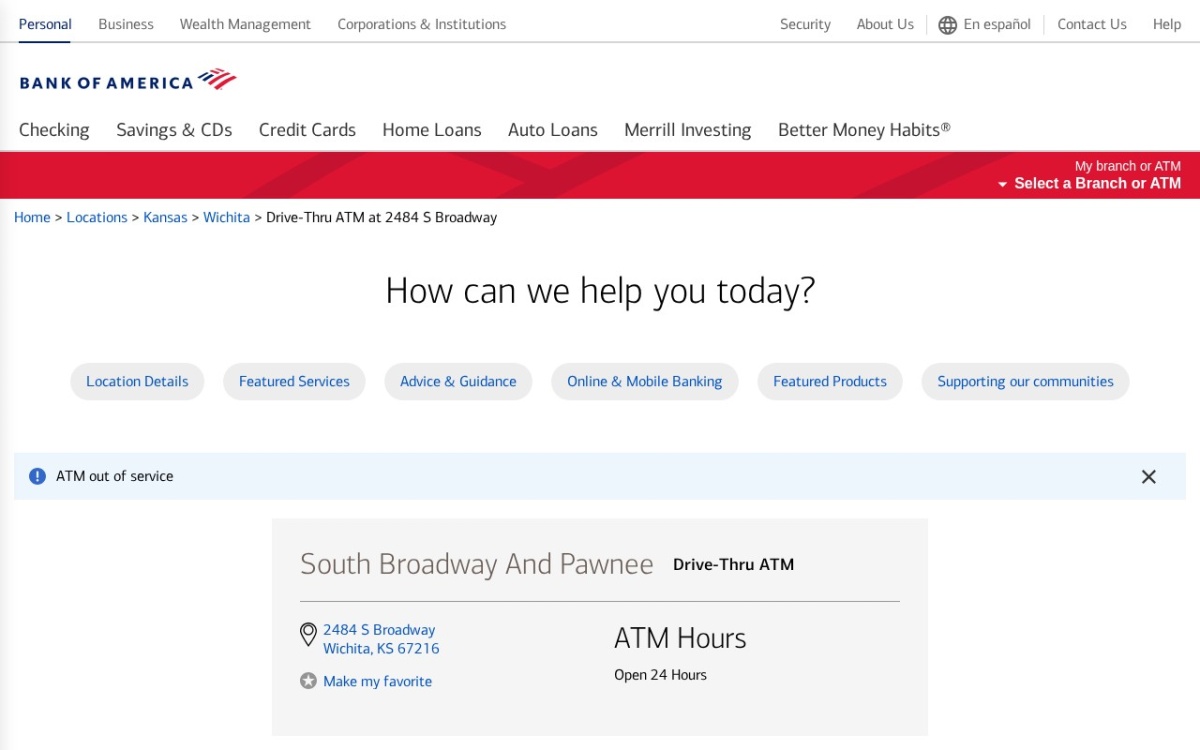The image size is (1200, 750).
Task: Click the info icon in the ATM alert
Action: tap(37, 476)
